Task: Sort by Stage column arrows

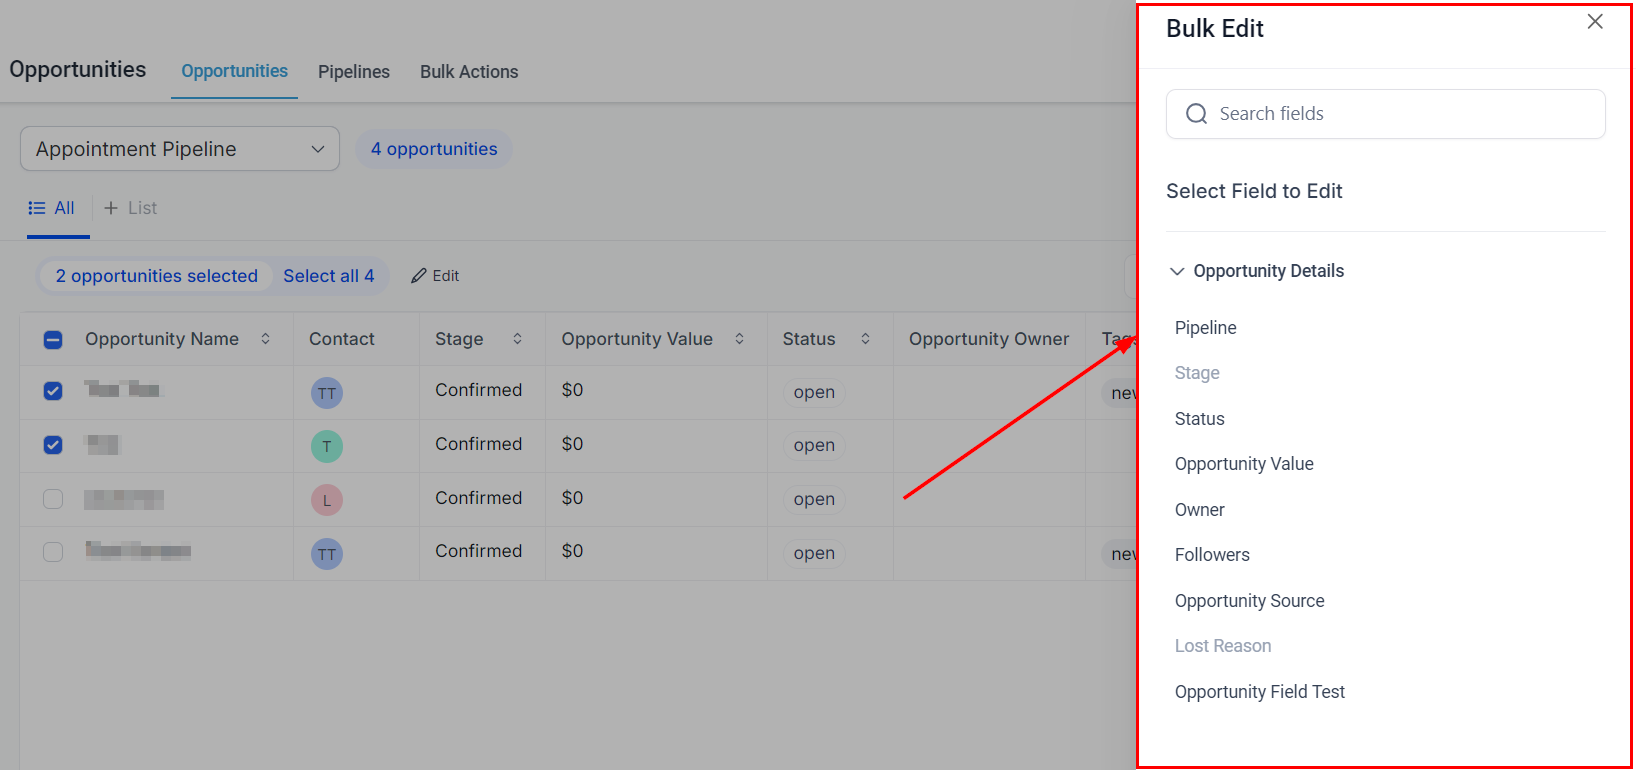Action: pyautogui.click(x=517, y=339)
